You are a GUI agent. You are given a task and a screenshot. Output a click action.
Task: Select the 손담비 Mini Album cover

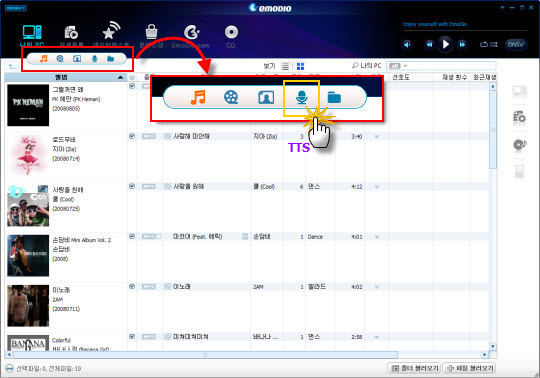point(28,255)
